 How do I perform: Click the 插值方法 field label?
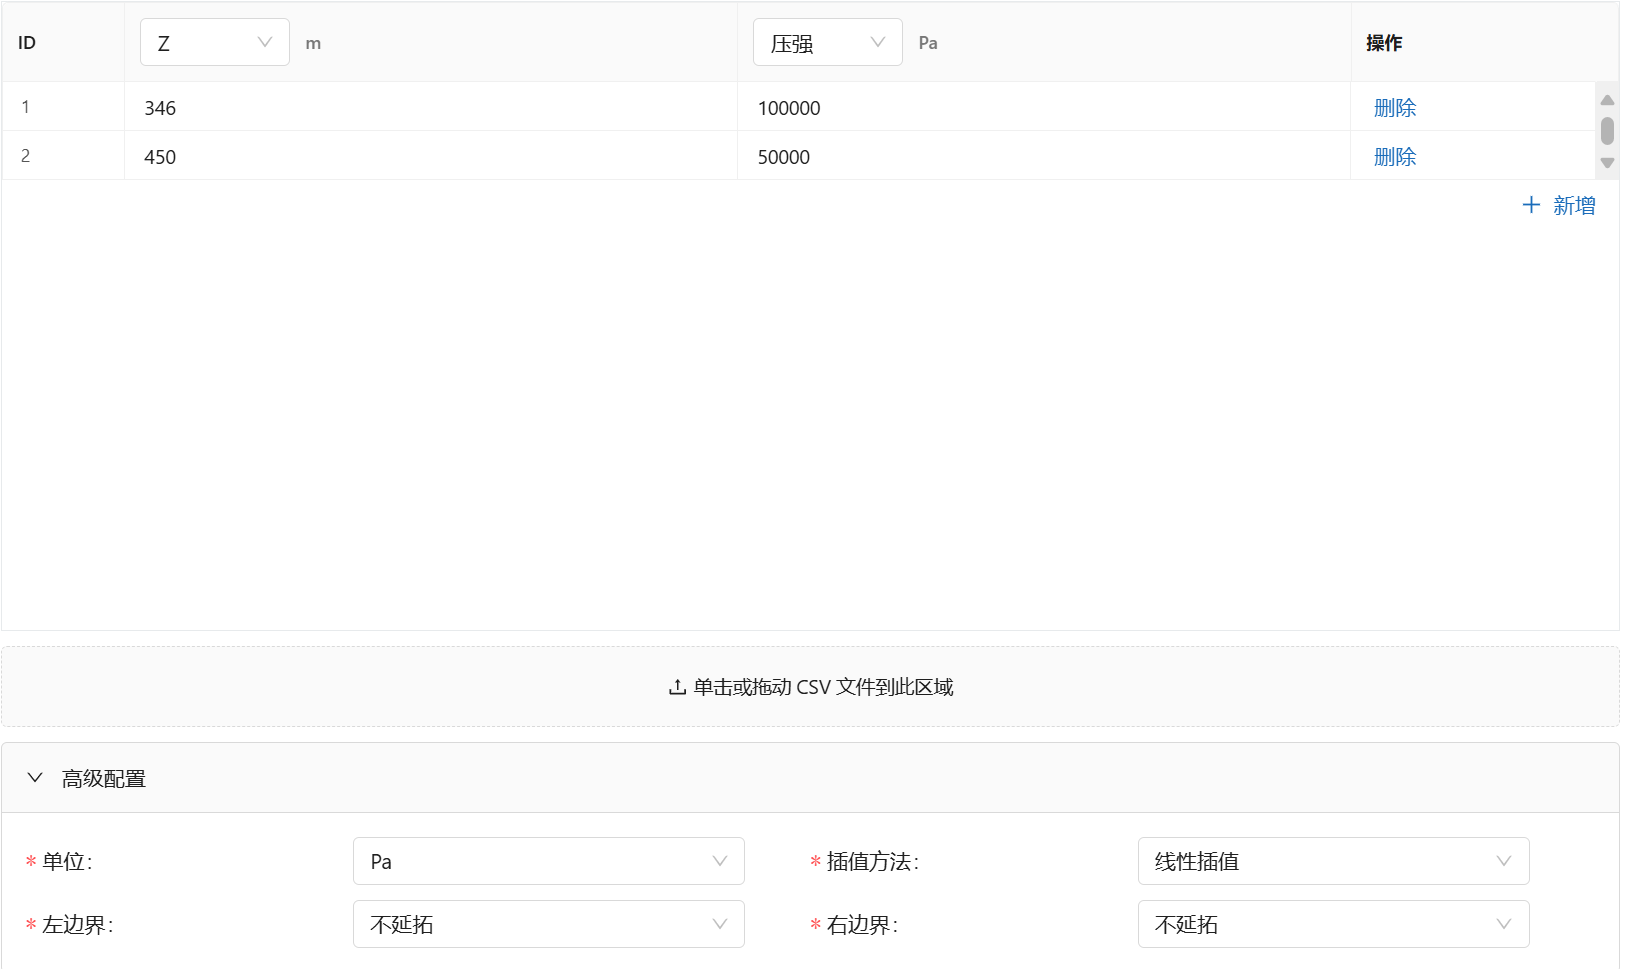[872, 861]
